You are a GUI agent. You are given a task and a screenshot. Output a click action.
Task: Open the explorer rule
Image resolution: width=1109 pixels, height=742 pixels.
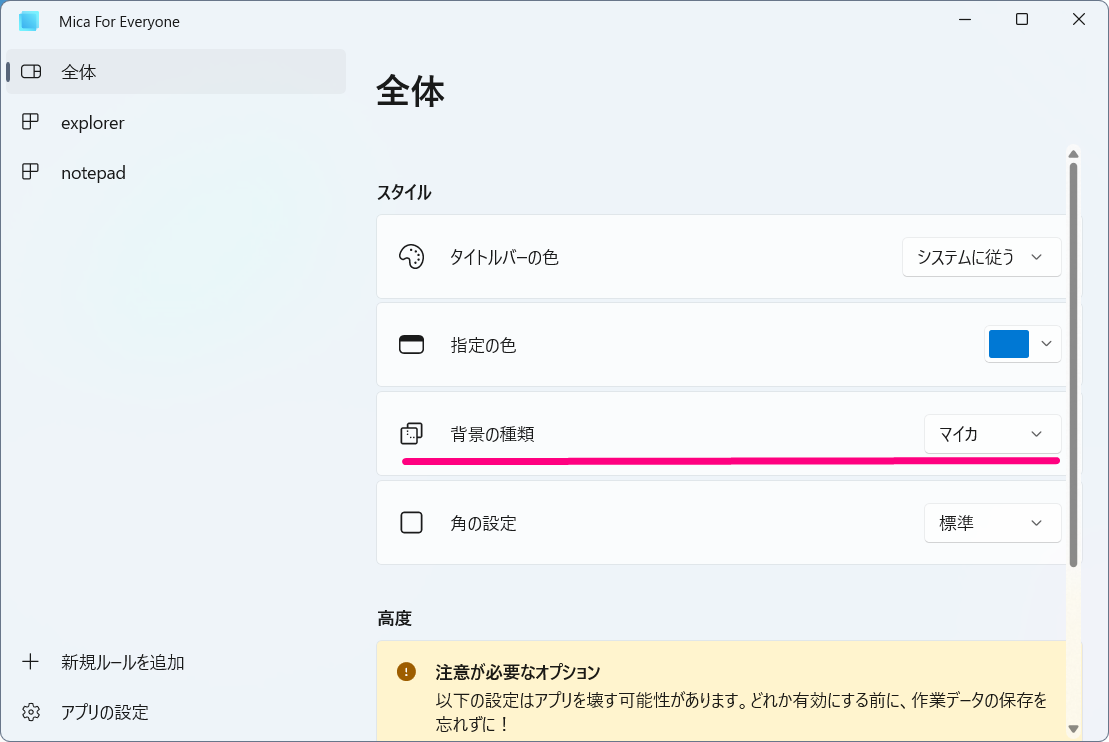(x=176, y=122)
